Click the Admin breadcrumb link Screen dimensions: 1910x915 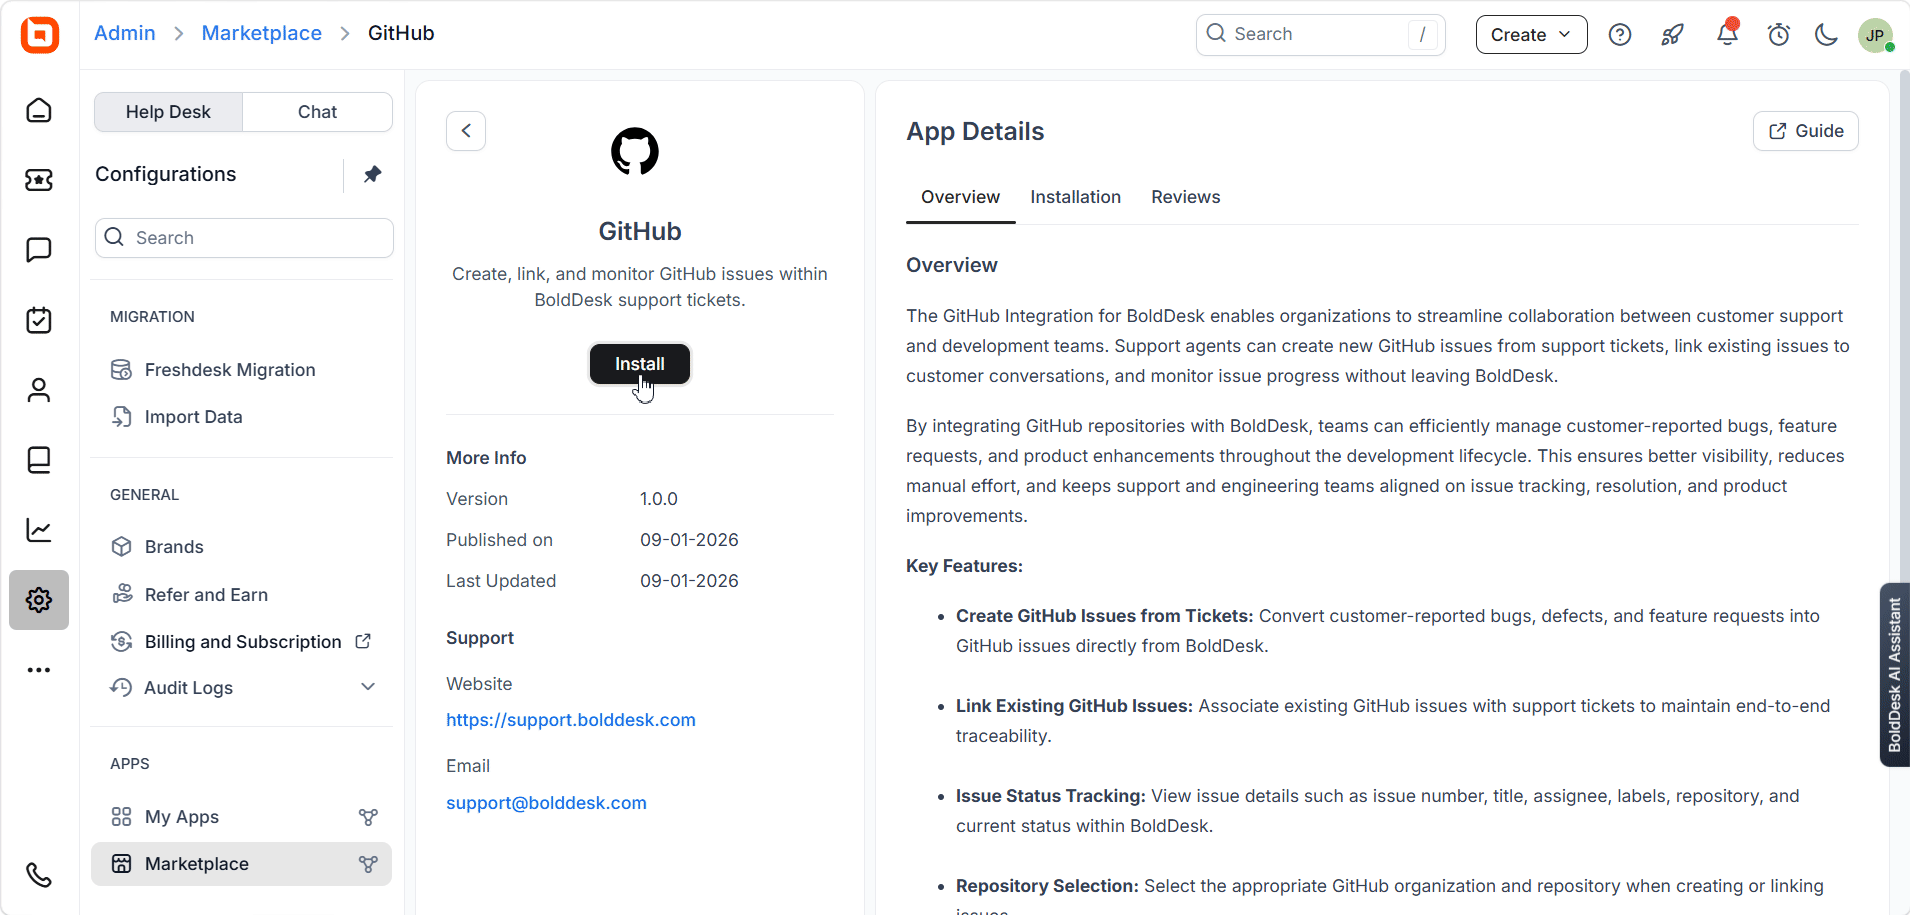(x=125, y=33)
